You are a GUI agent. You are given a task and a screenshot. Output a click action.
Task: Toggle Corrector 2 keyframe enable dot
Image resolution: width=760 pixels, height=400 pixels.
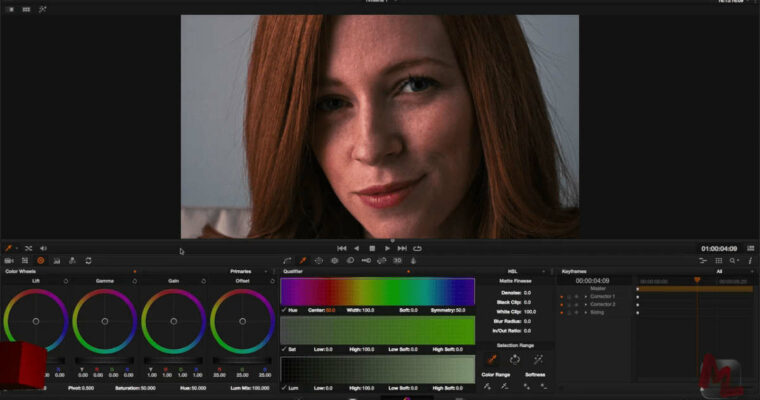(562, 304)
